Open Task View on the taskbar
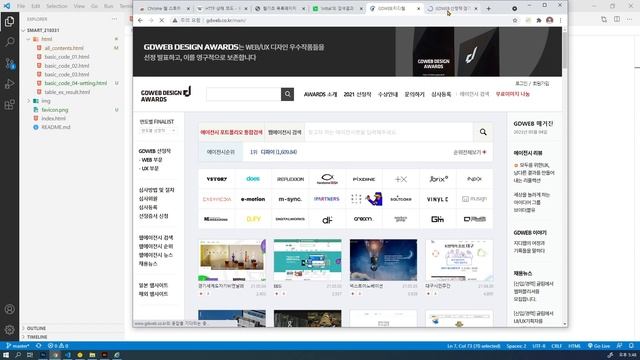 pos(30,355)
